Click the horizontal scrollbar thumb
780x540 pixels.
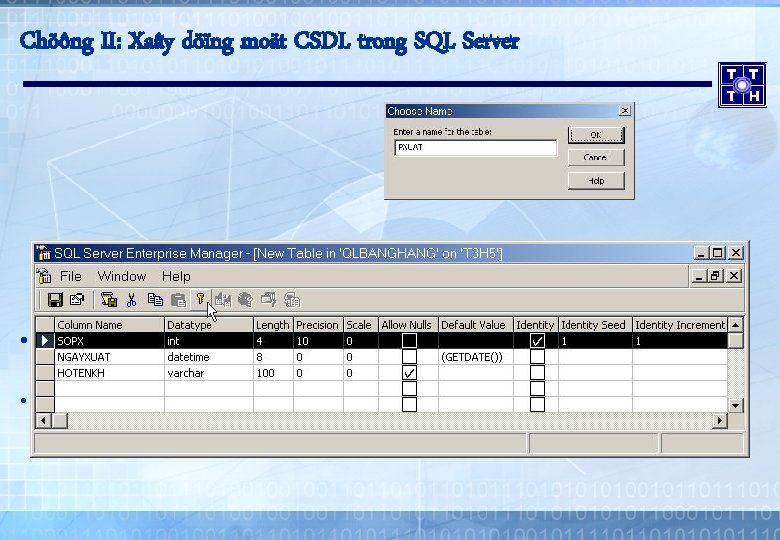point(60,421)
